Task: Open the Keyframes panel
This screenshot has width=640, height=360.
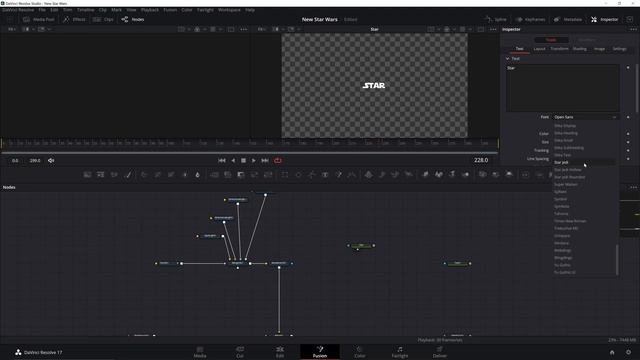Action: point(530,19)
